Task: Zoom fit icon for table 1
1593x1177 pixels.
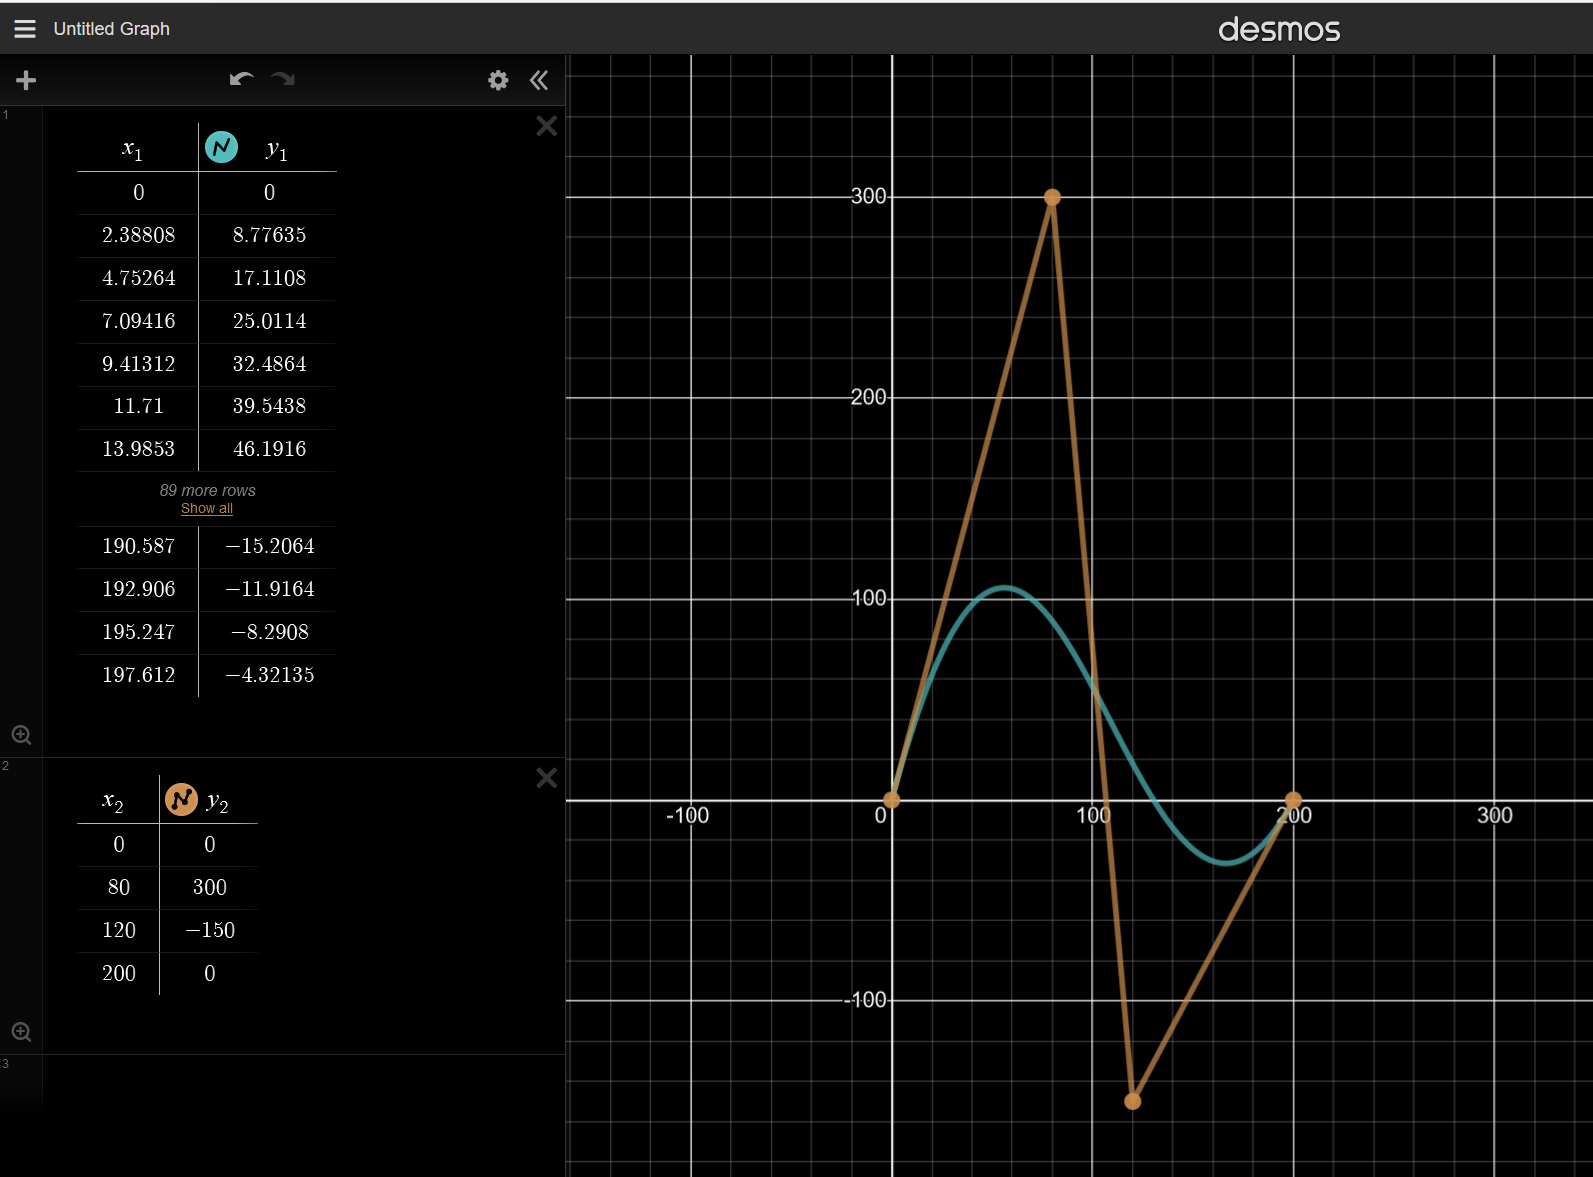Action: [21, 735]
